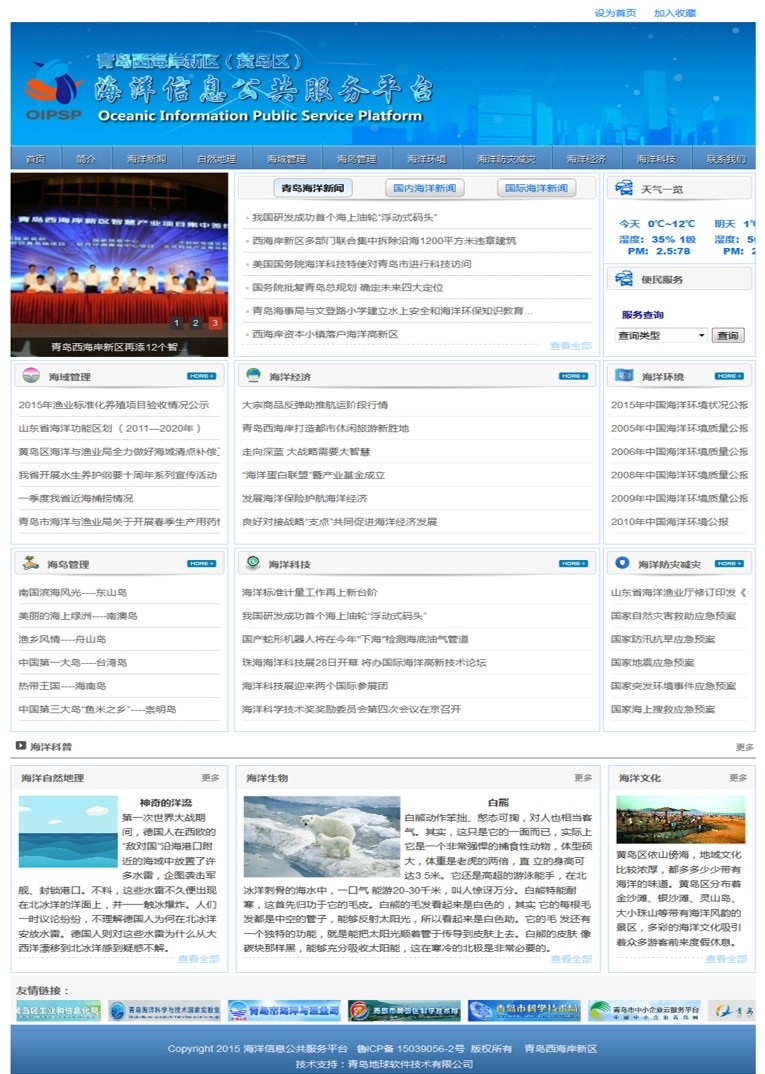Open MORE for 海岛管理 section
Screen dimensions: 765x1074
point(201,564)
